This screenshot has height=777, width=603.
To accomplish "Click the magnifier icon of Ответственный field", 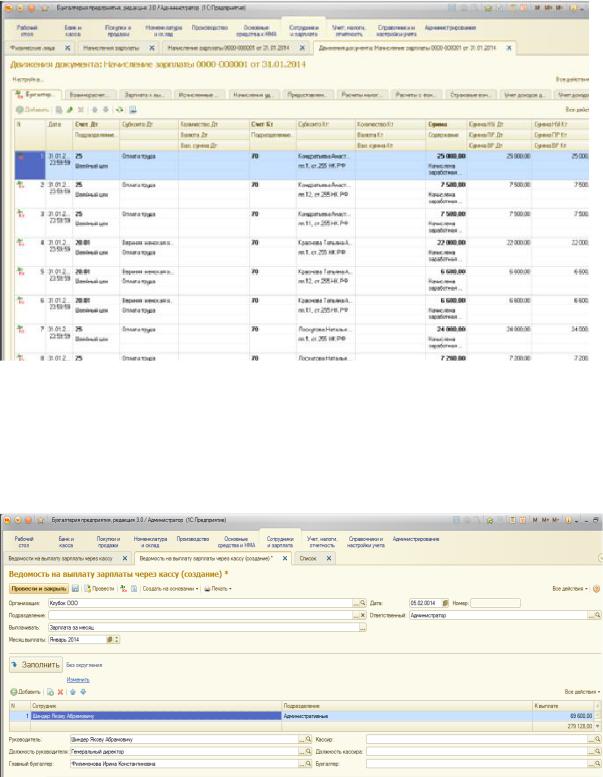I will tap(598, 615).
